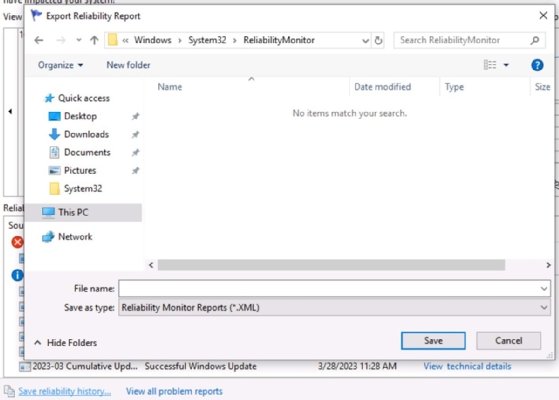The height and width of the screenshot is (400, 559).
Task: Select 2023-03 Cumulative Update row
Action: (265, 366)
